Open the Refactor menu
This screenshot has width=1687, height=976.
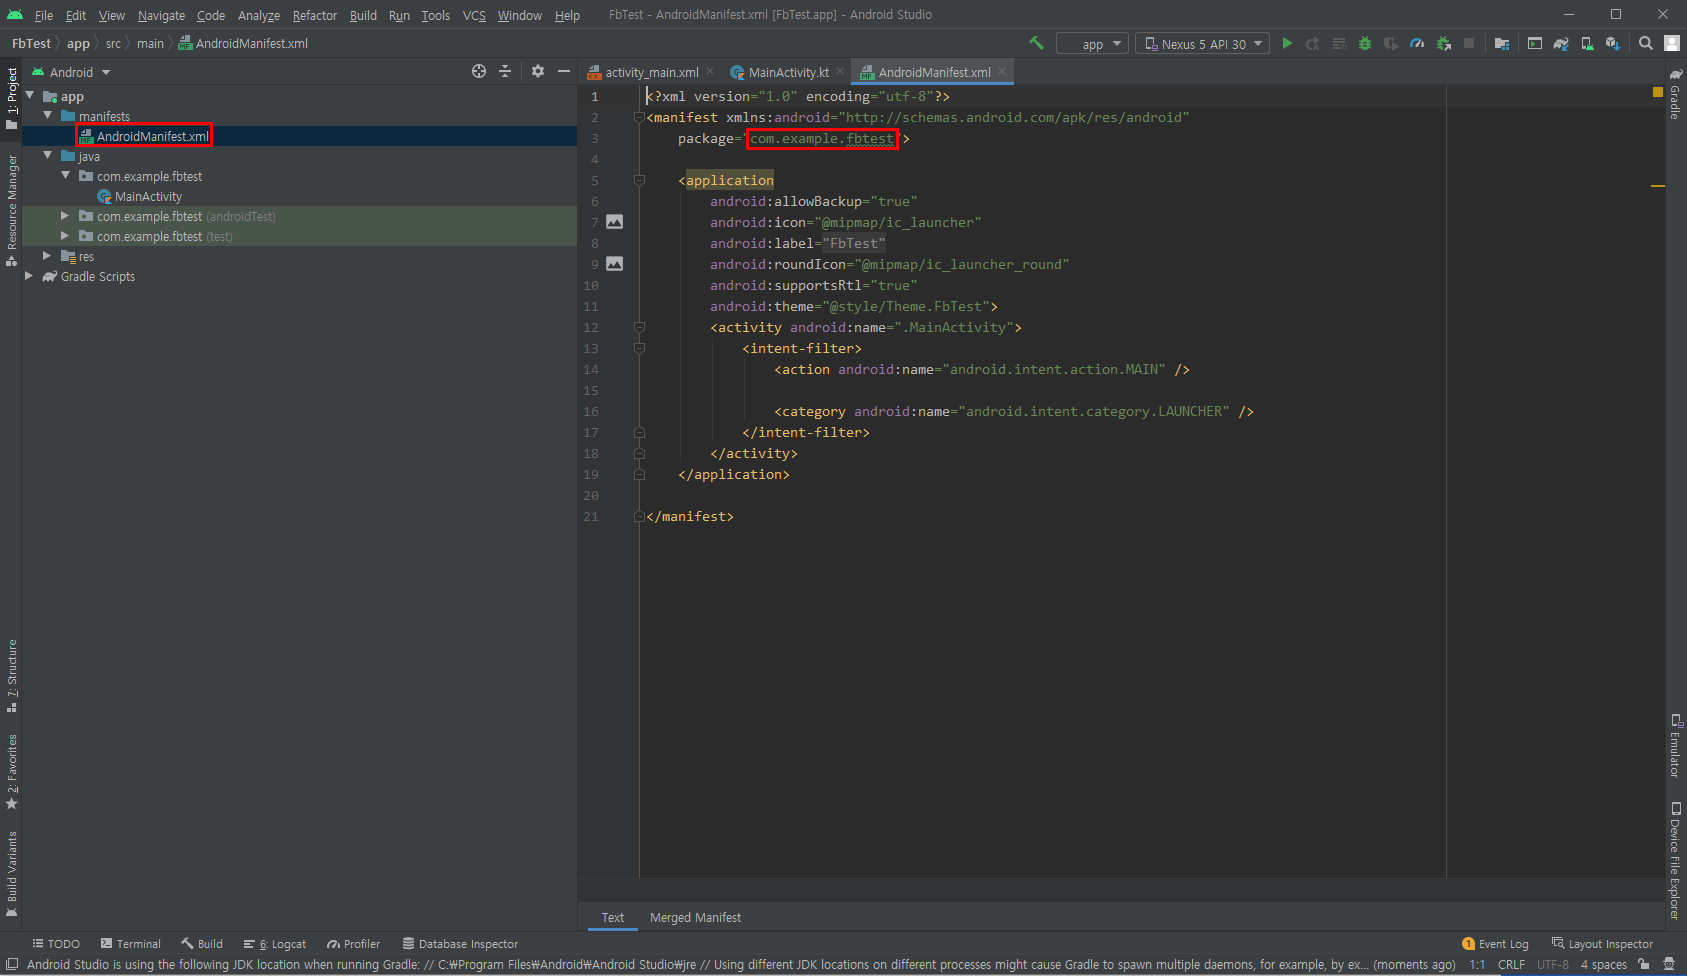[x=315, y=15]
